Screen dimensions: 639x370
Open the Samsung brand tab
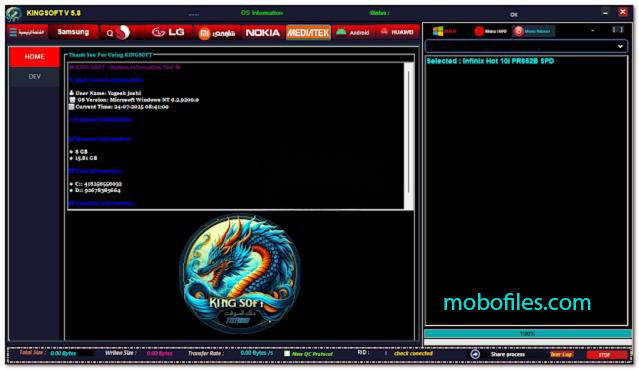pos(73,32)
